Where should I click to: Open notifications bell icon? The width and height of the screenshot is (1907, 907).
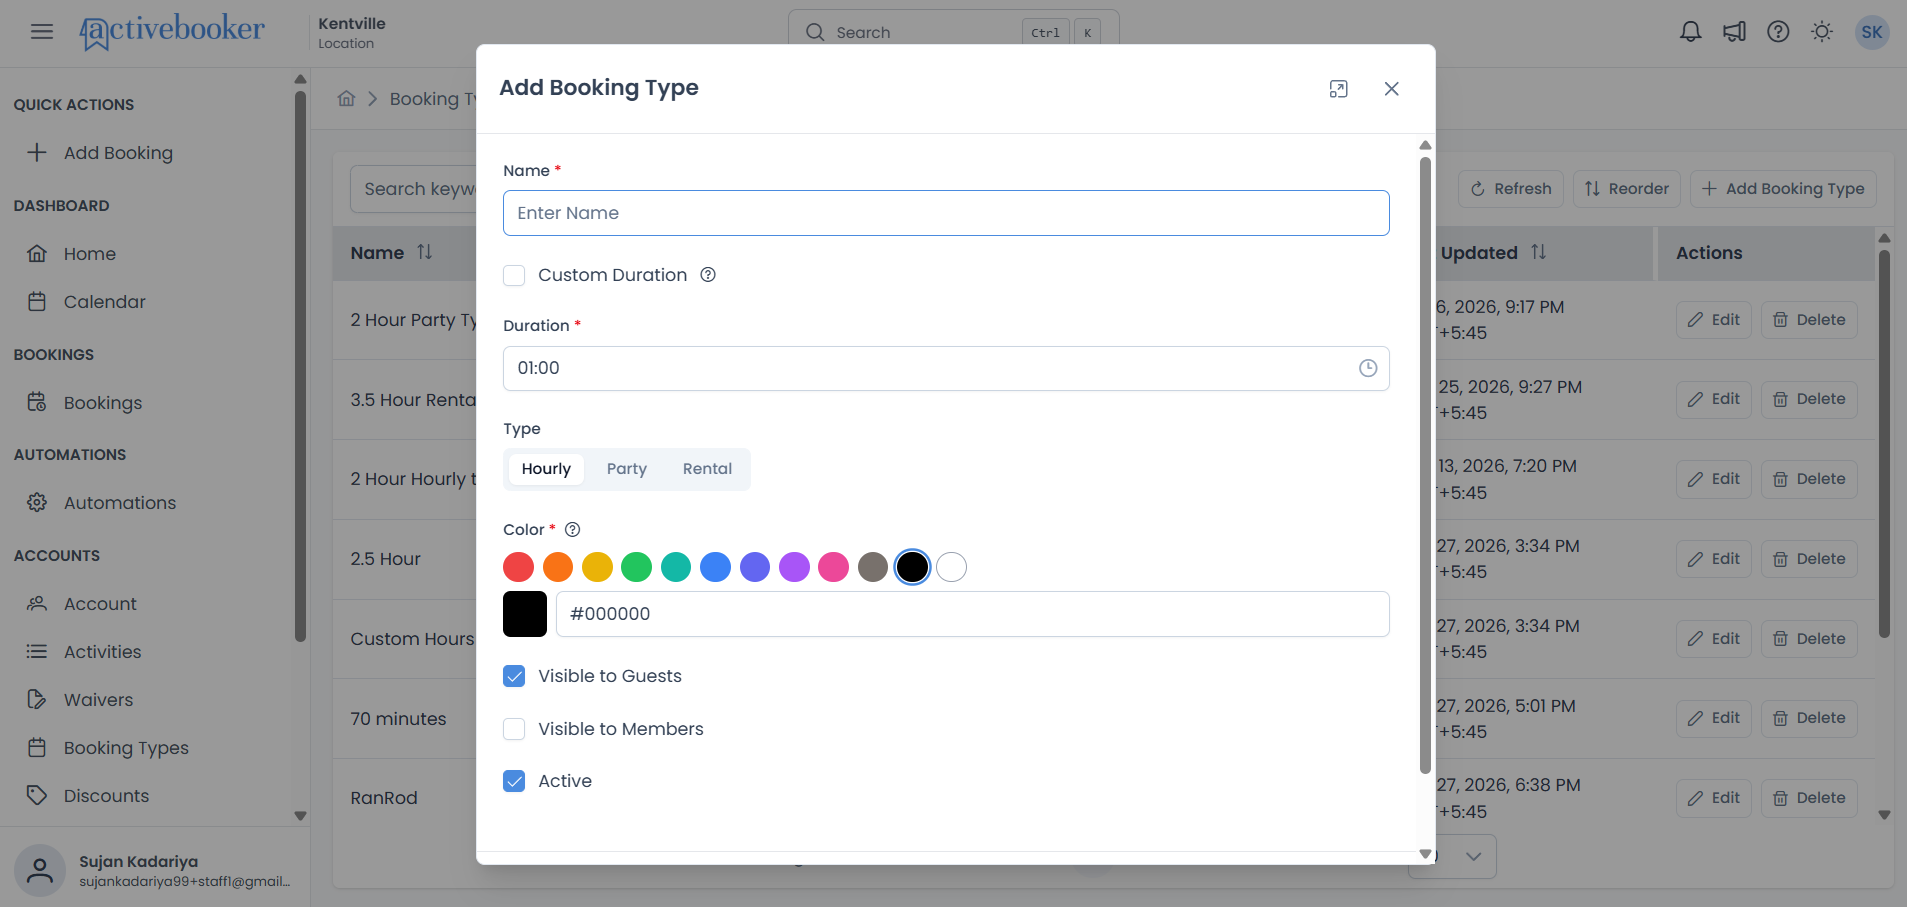[x=1690, y=32]
